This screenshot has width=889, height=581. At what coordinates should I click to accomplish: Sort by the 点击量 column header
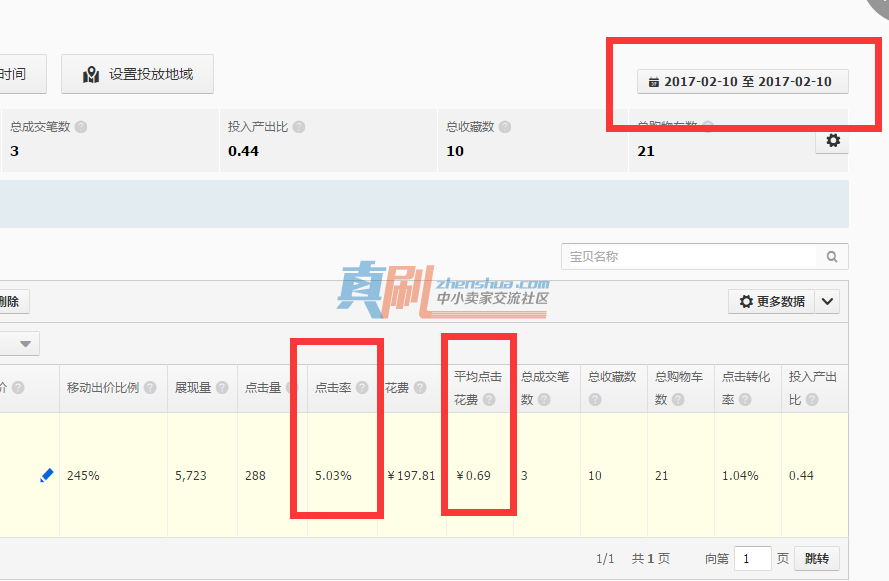tap(263, 388)
